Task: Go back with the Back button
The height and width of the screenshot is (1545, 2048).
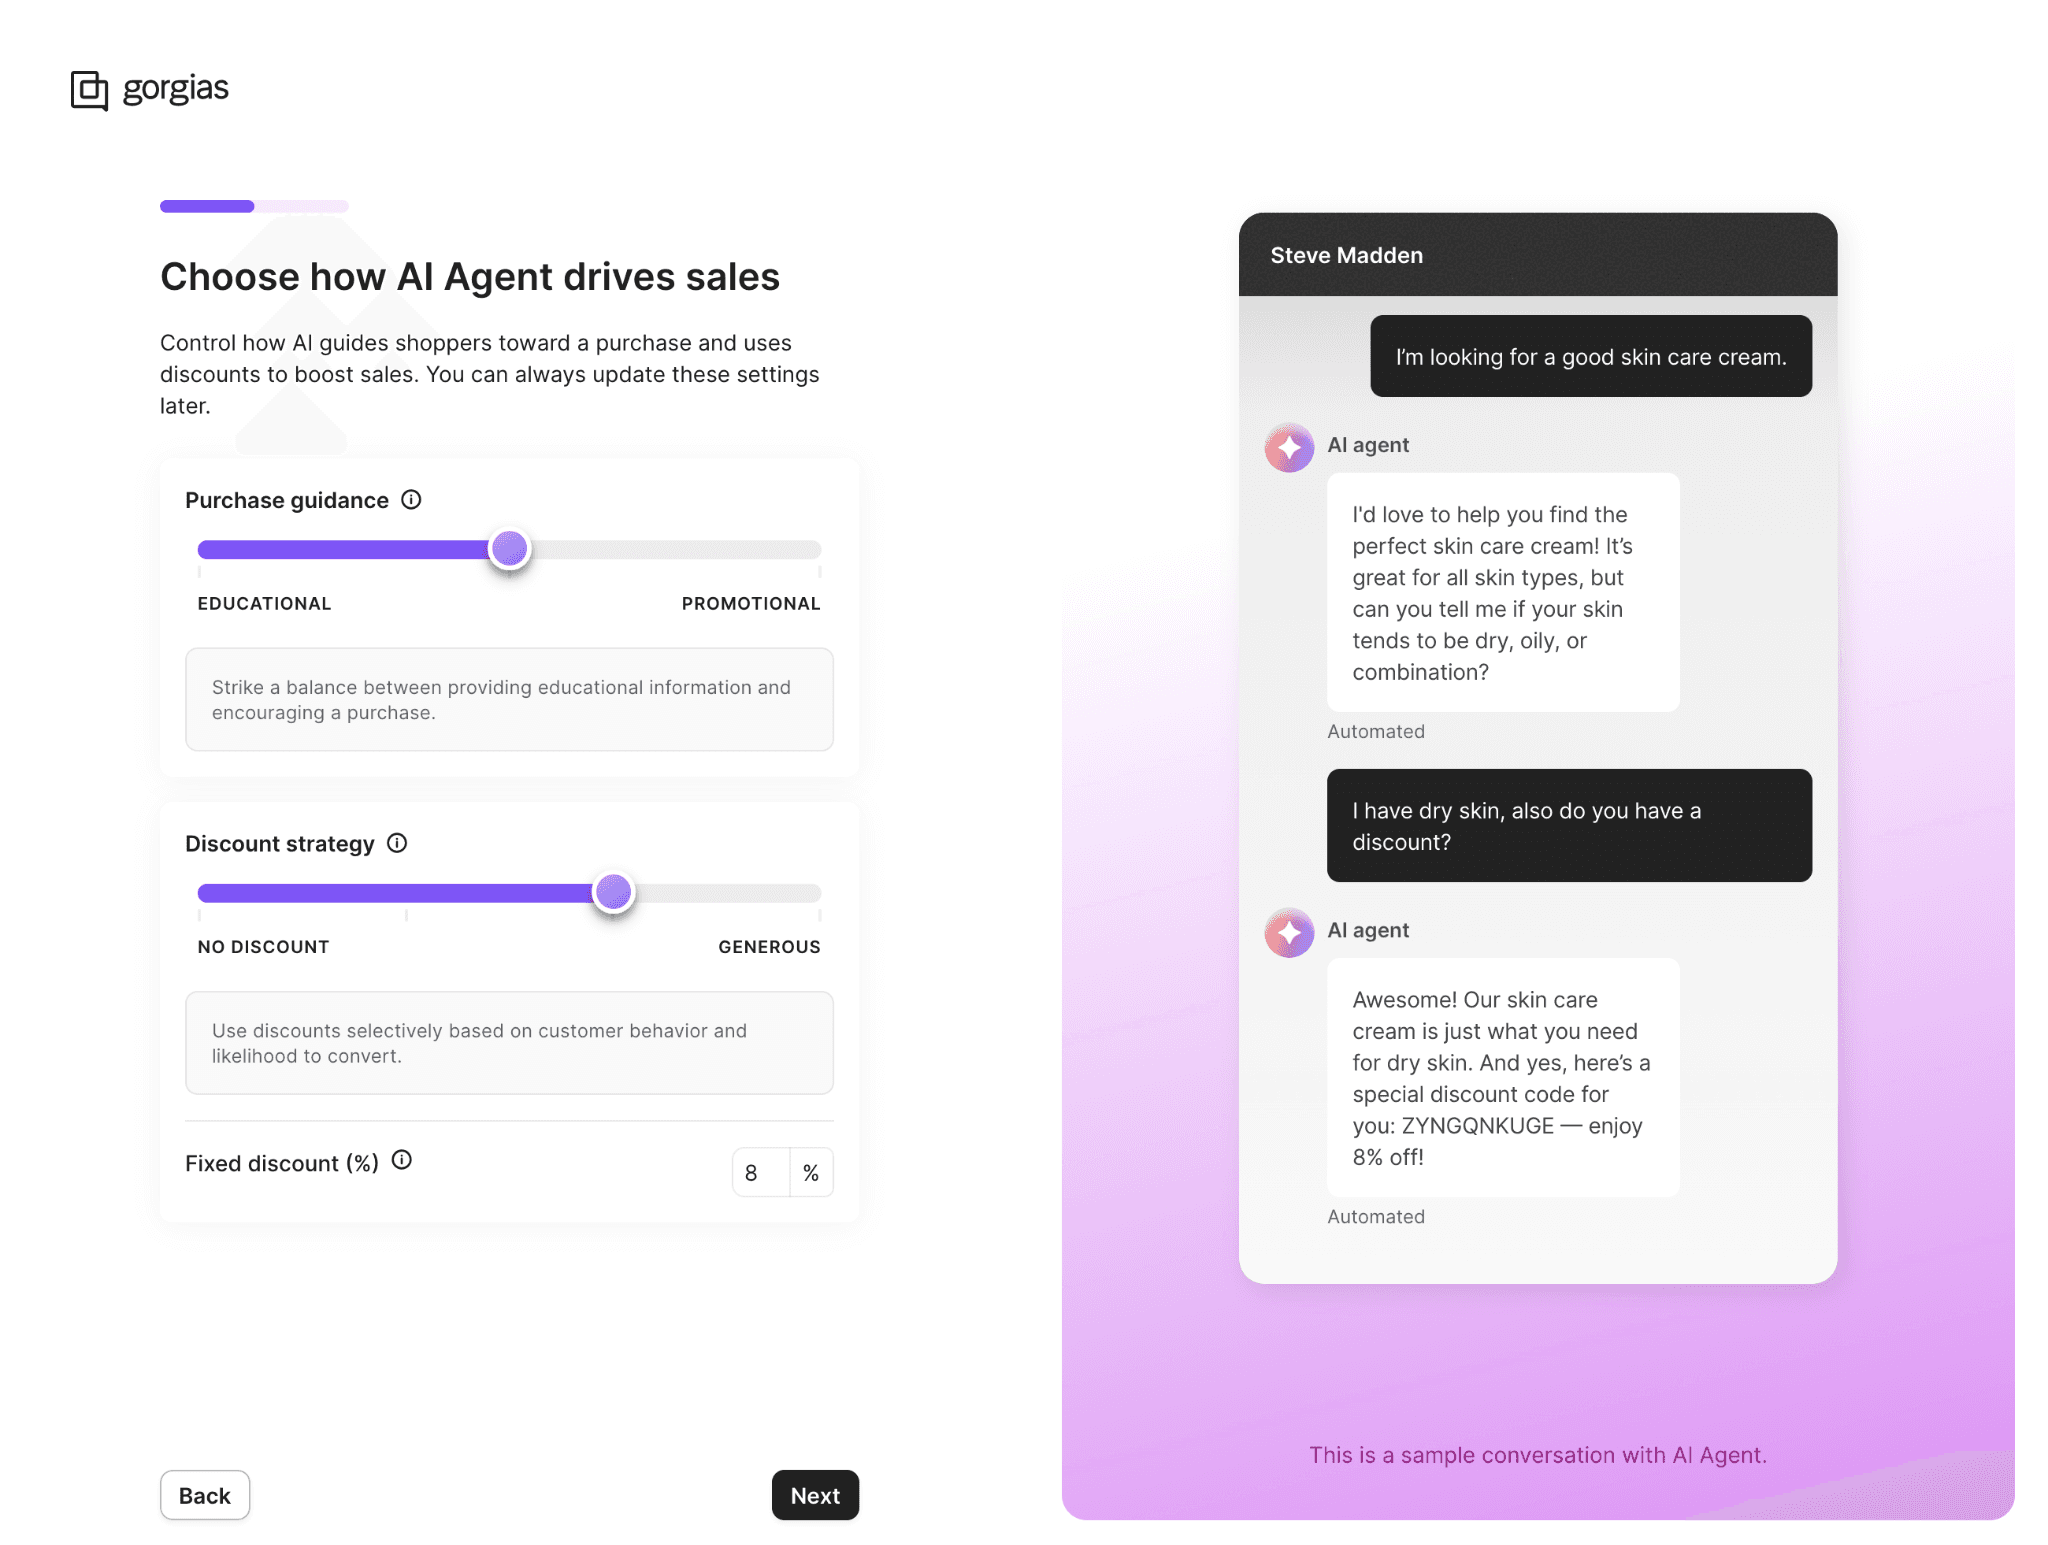Action: [205, 1495]
